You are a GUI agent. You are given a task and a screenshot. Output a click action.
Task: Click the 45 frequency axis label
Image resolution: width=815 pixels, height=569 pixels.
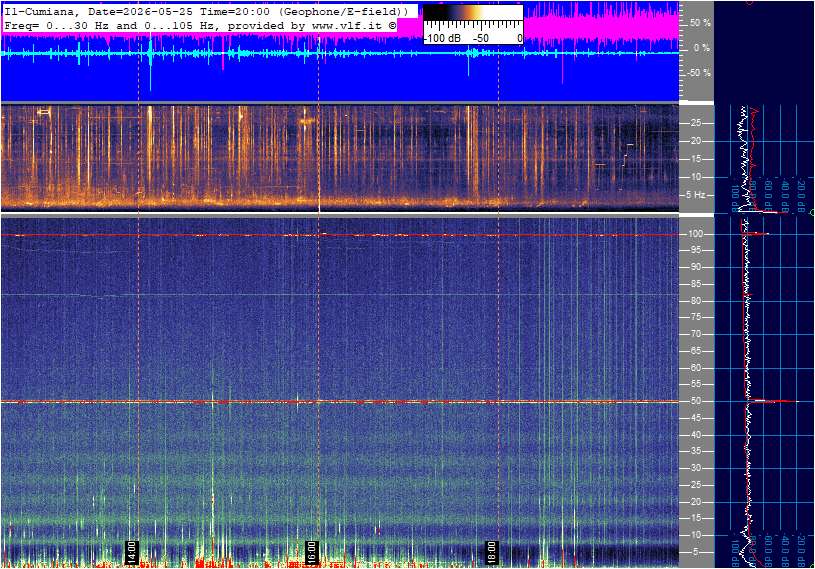(695, 418)
